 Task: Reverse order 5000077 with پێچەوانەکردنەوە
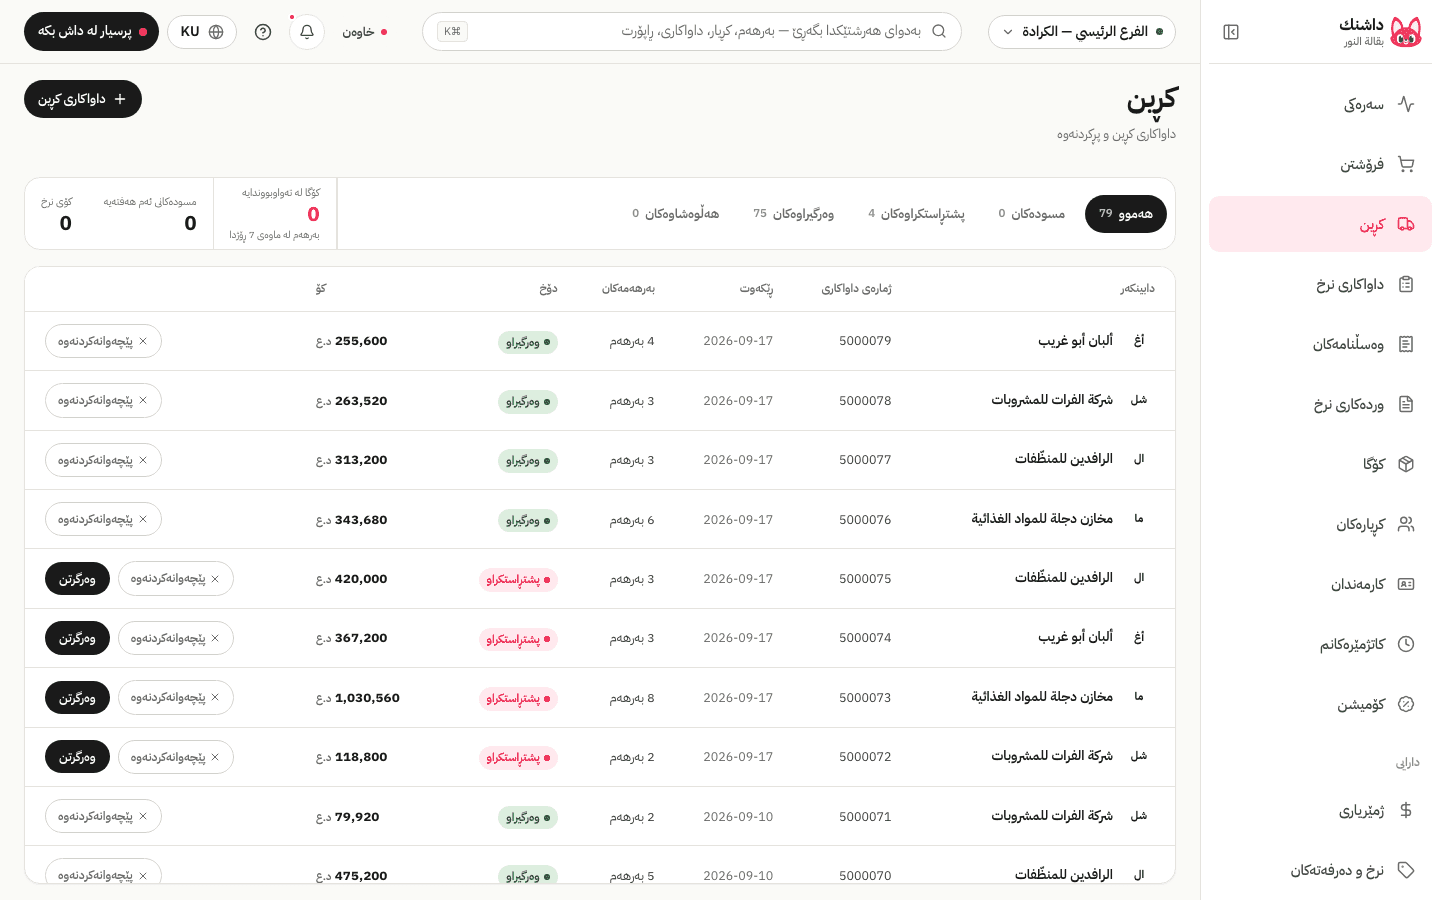point(103,460)
